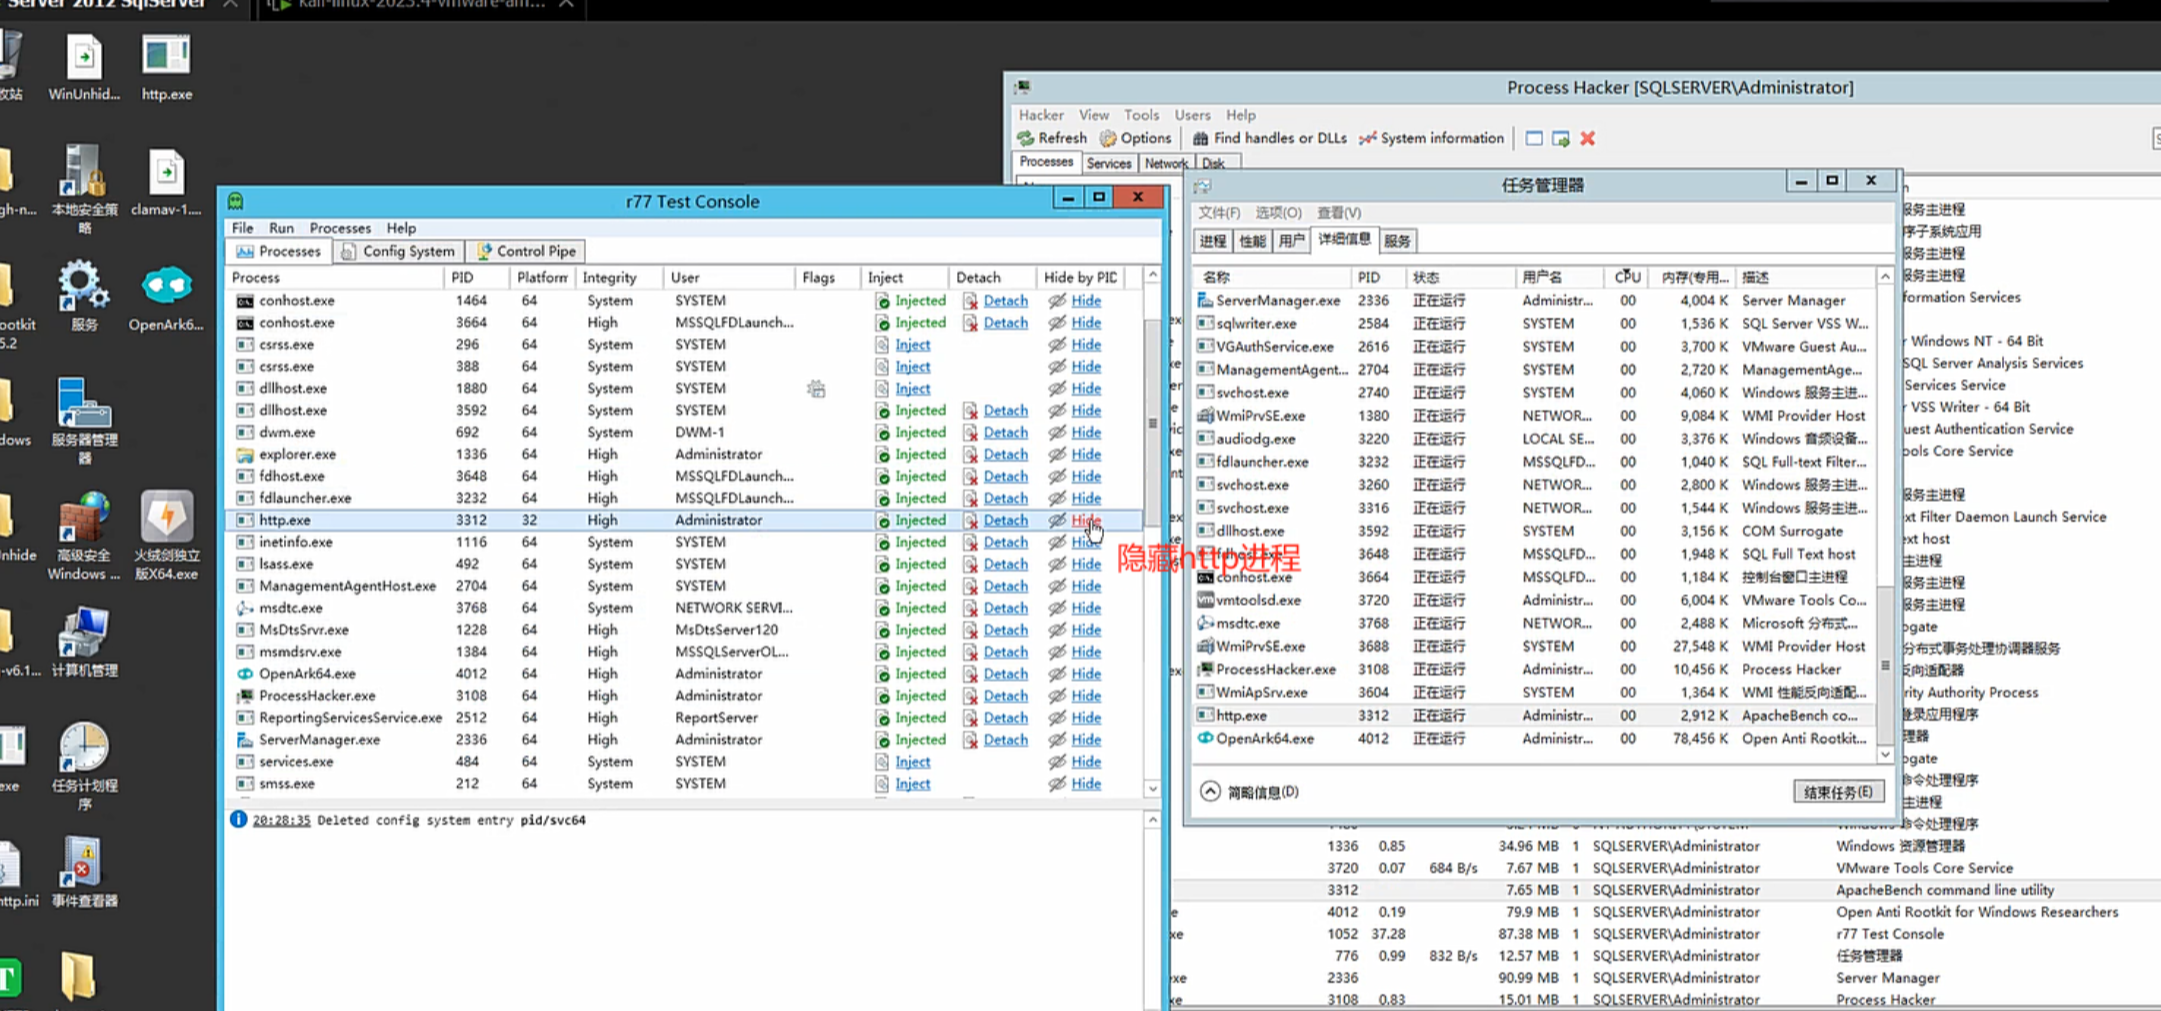Open the Tools menu in Process Hacker
Image resolution: width=2161 pixels, height=1011 pixels.
point(1141,115)
